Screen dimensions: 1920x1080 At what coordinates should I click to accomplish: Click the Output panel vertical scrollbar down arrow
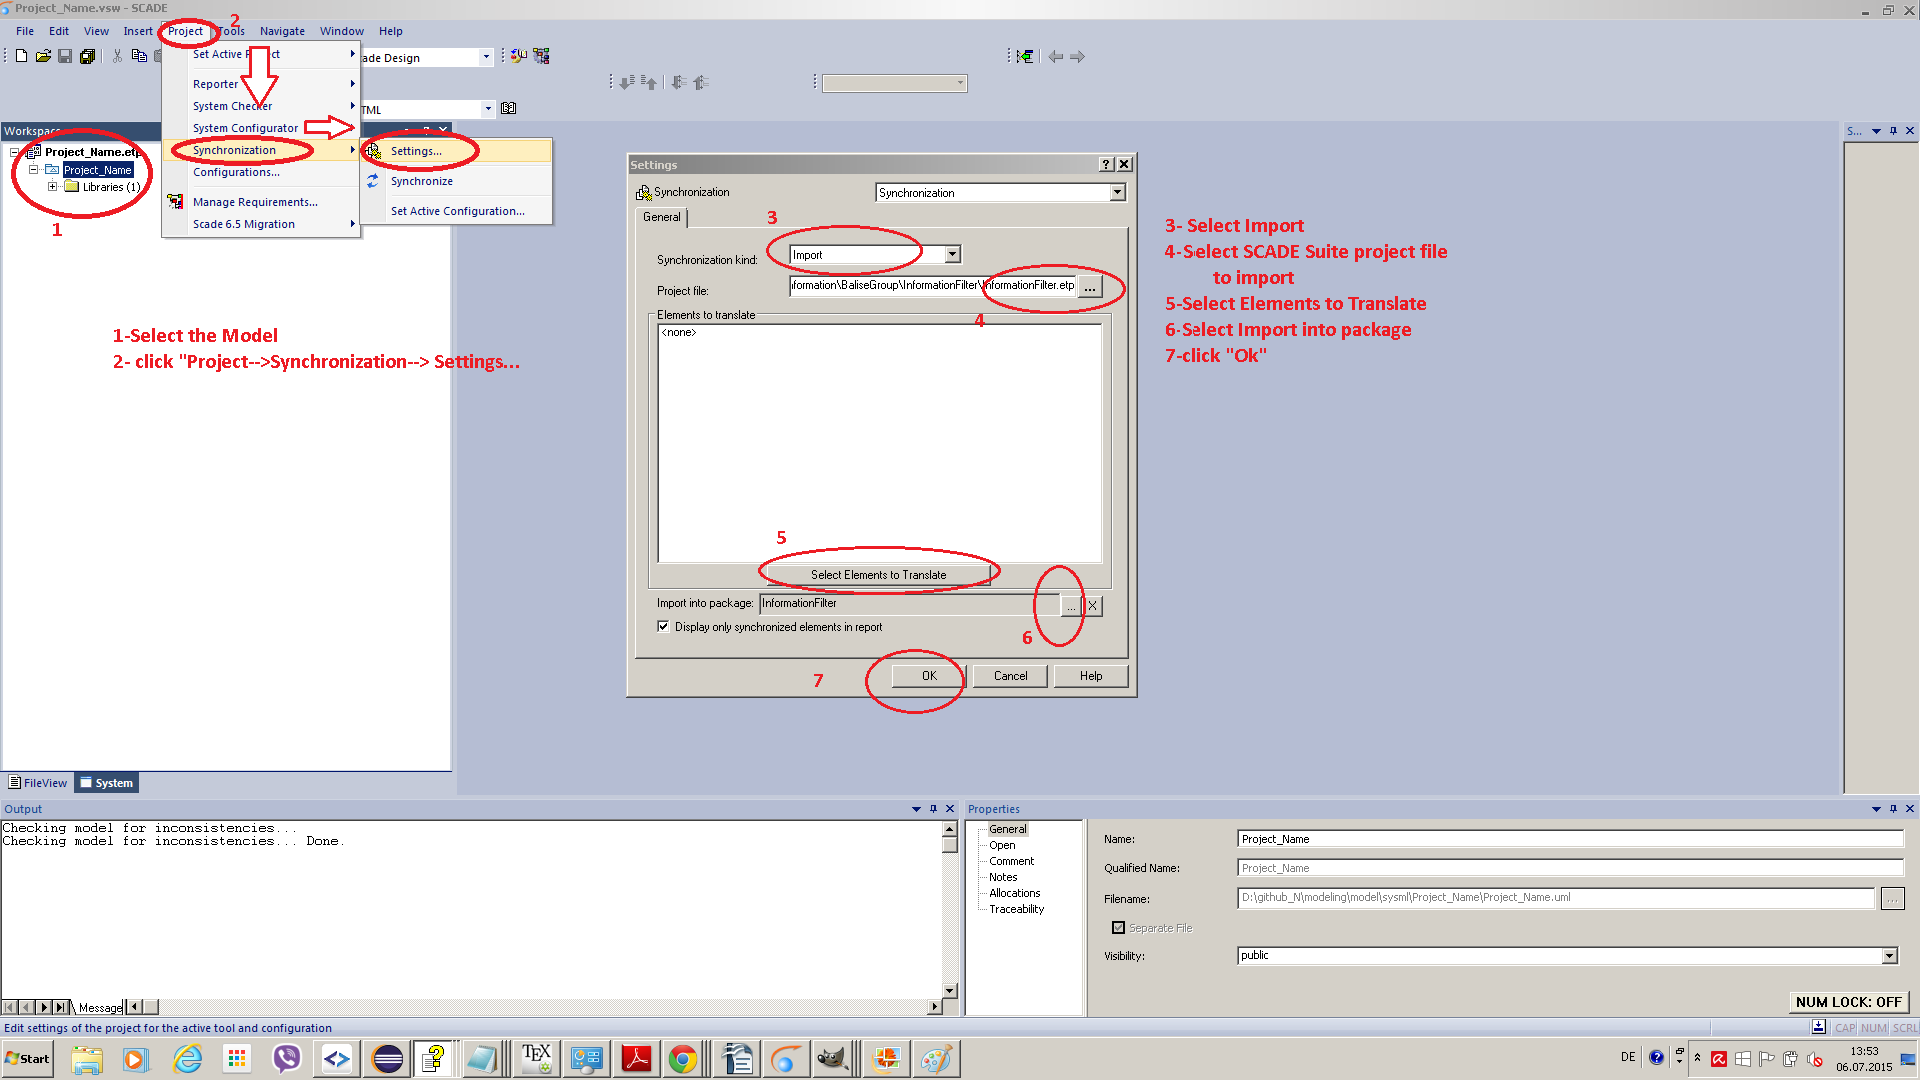pyautogui.click(x=949, y=990)
